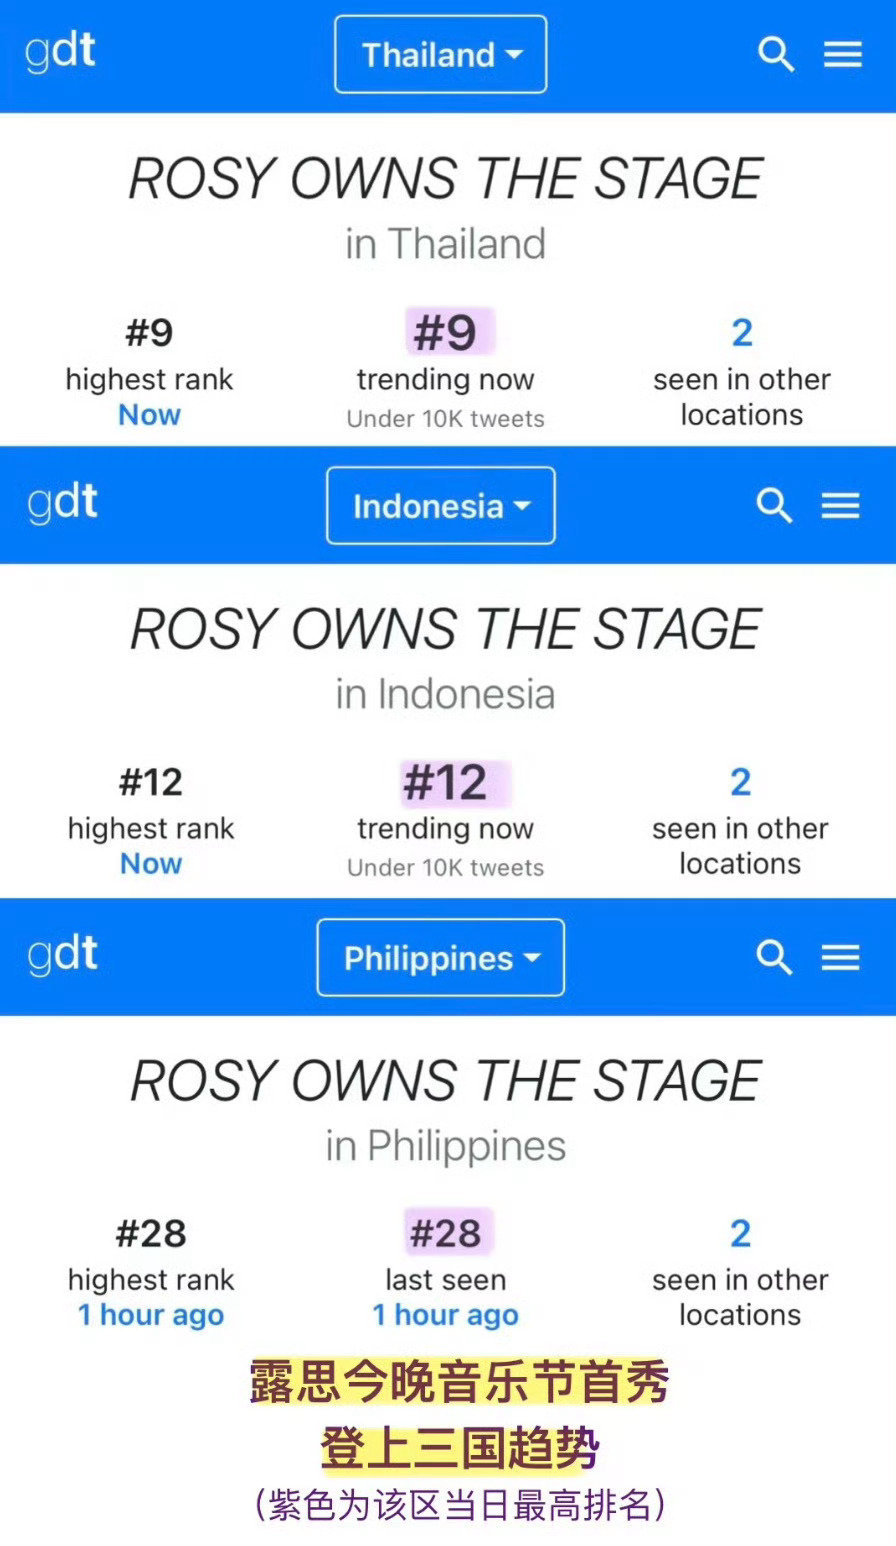The image size is (896, 1546).
Task: Click 'Now' link under Indonesia highest rank
Action: point(151,864)
